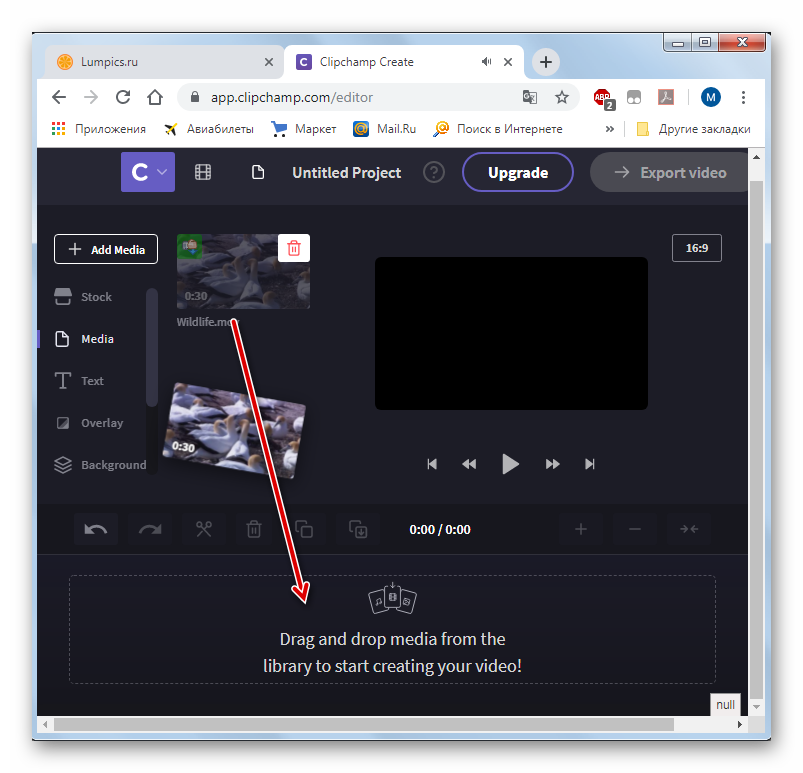This screenshot has height=773, width=803.
Task: Open the Clipchamp logo menu dropdown
Action: pos(147,172)
